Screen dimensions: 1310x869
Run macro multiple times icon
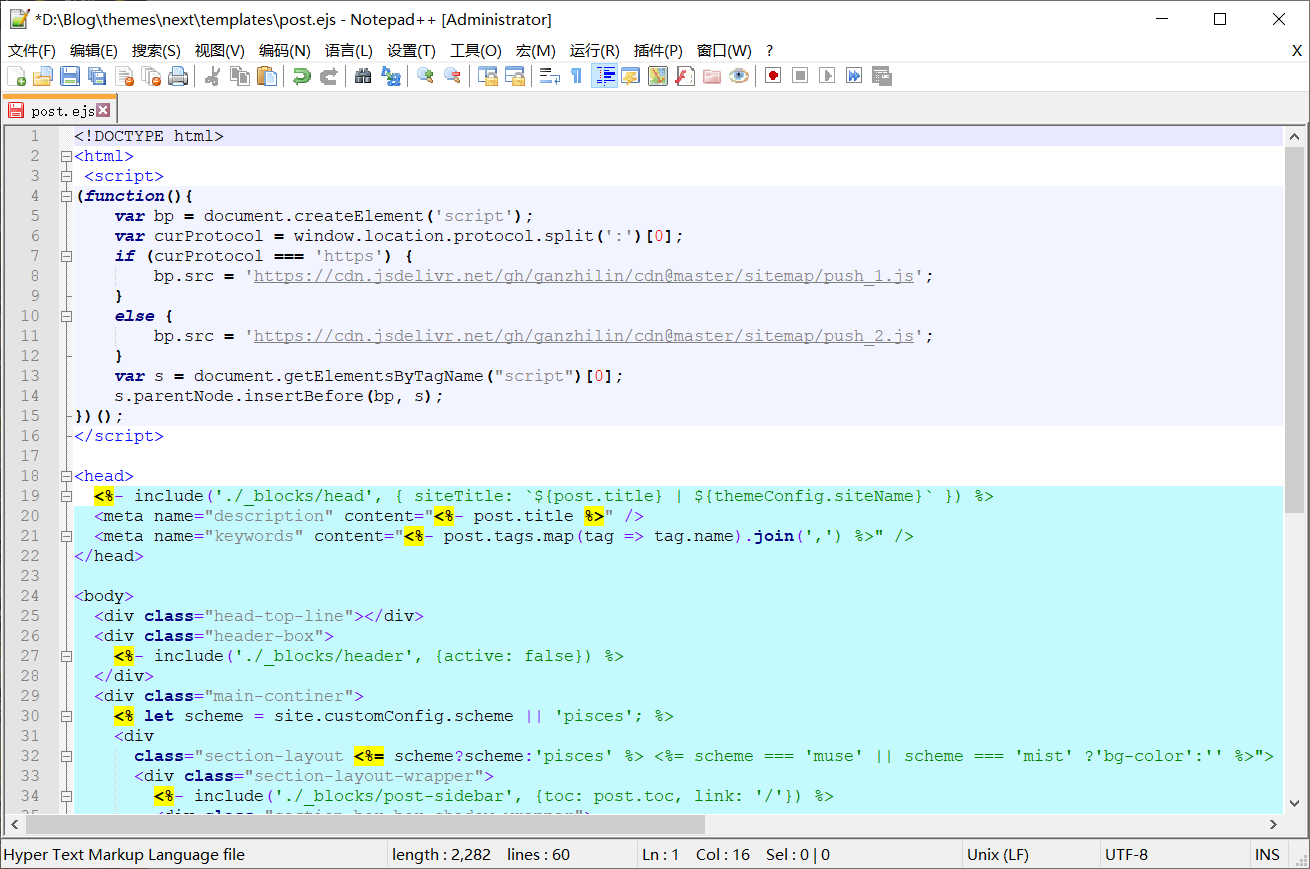point(854,76)
